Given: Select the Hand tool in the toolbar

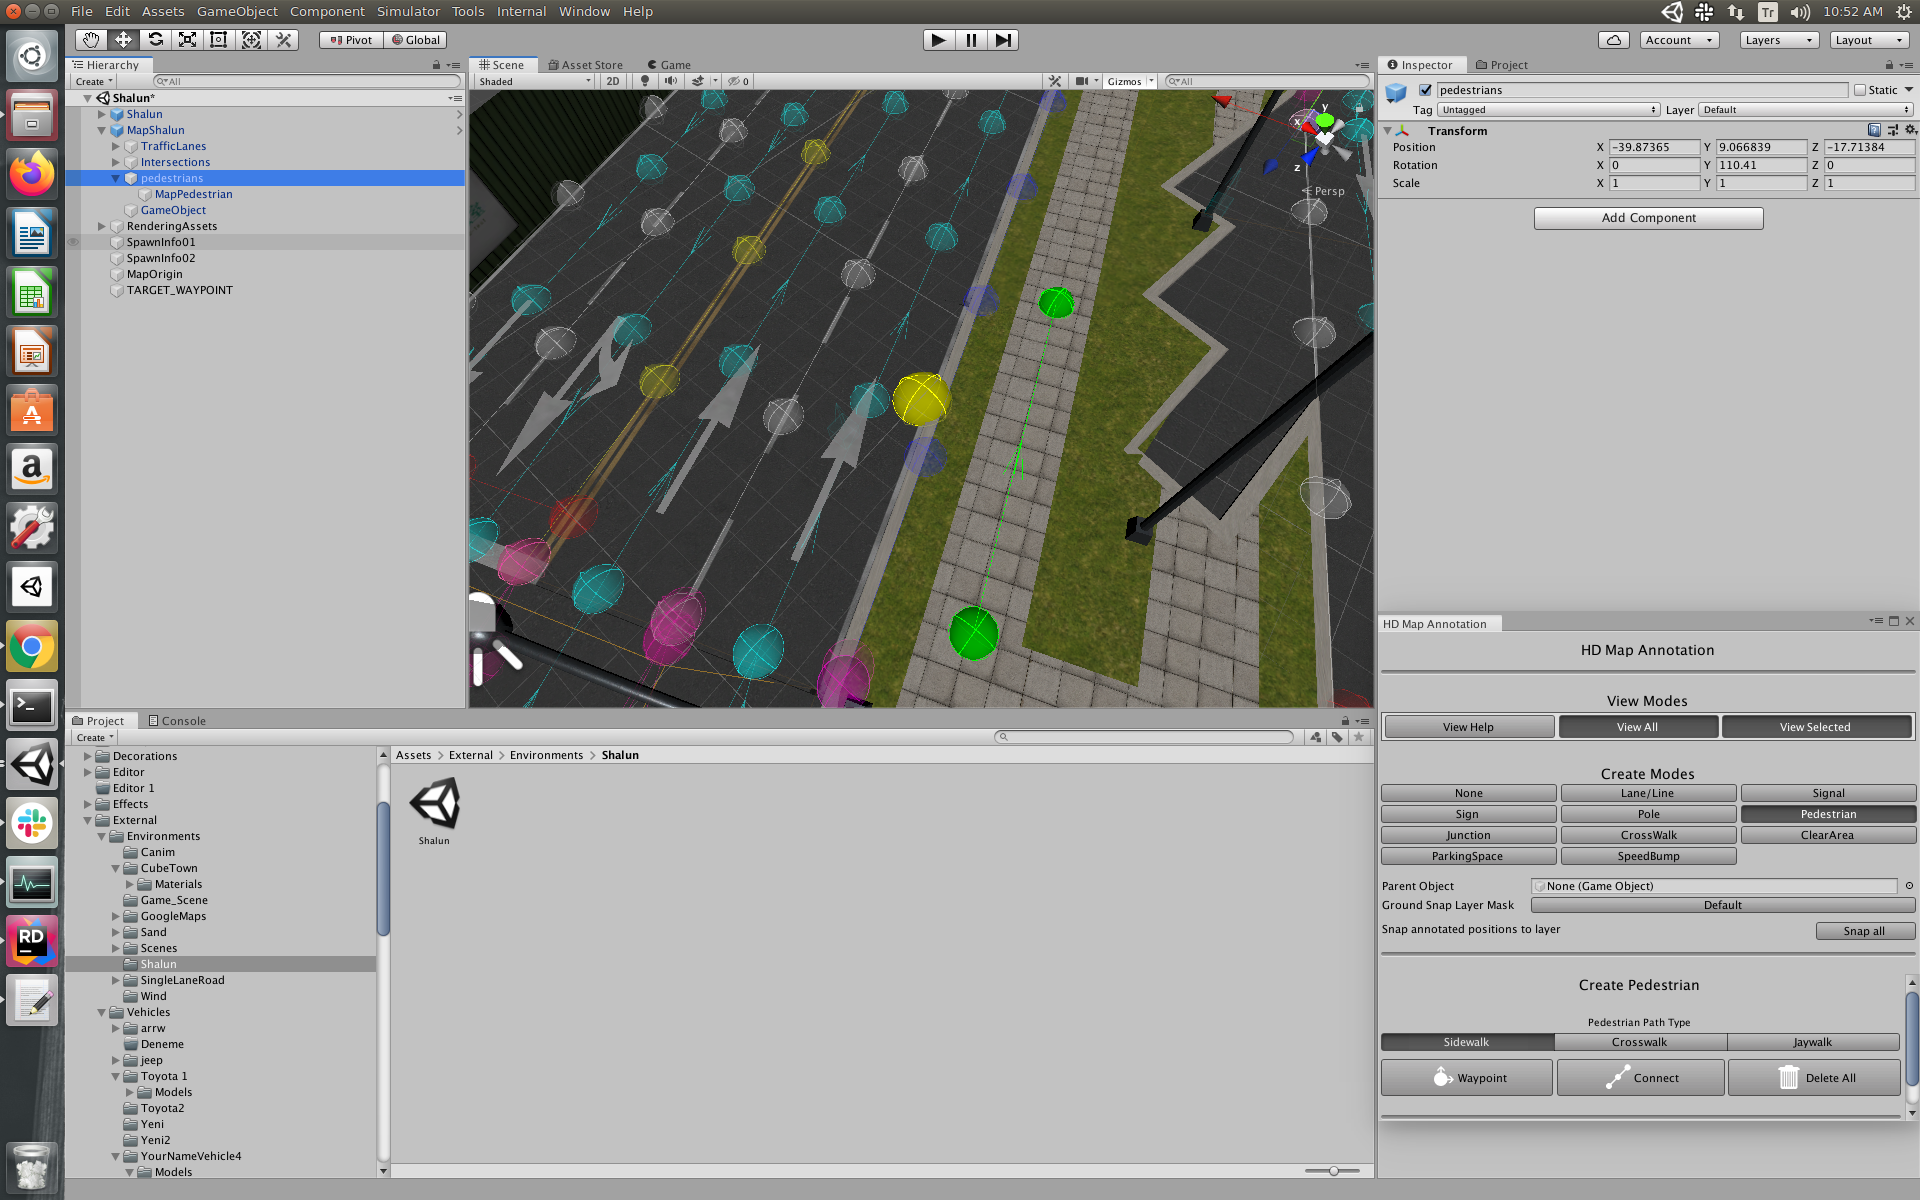Looking at the screenshot, I should pyautogui.click(x=90, y=40).
